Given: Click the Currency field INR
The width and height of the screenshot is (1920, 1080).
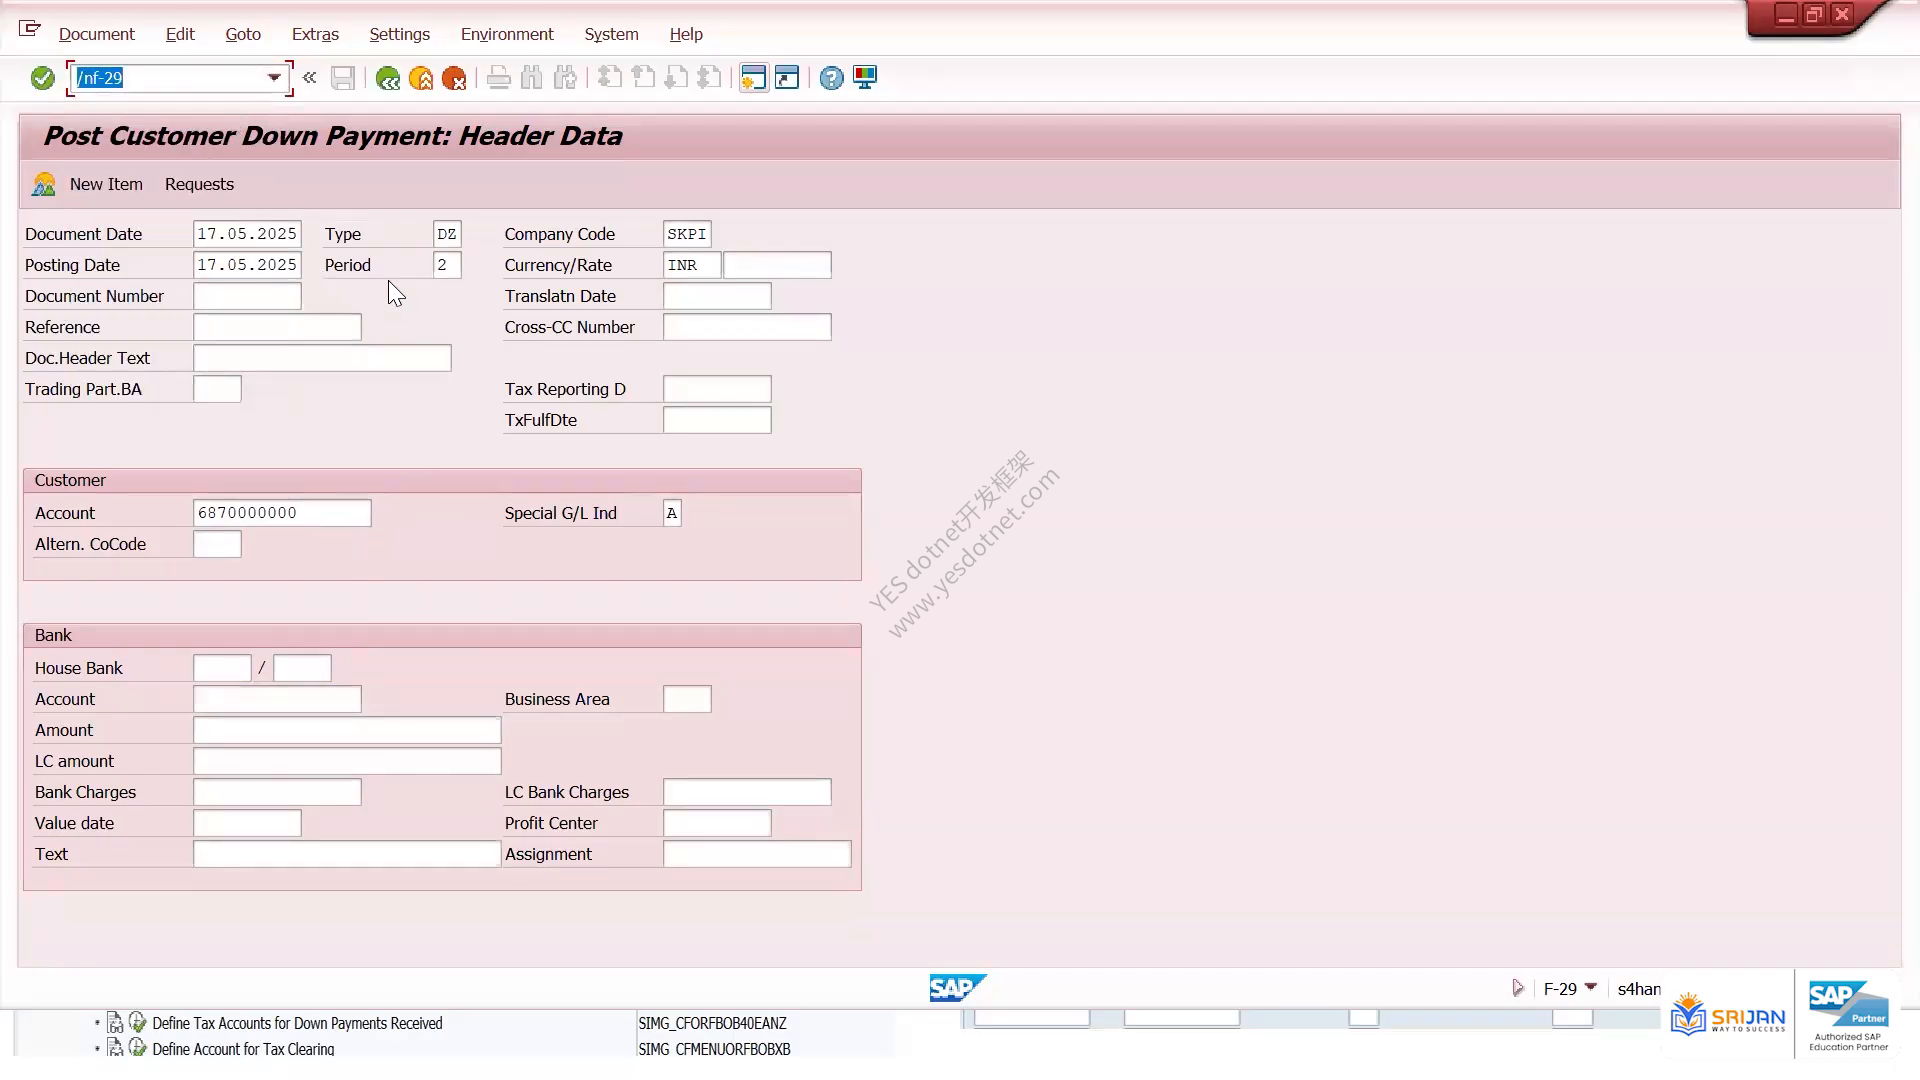Looking at the screenshot, I should (692, 265).
